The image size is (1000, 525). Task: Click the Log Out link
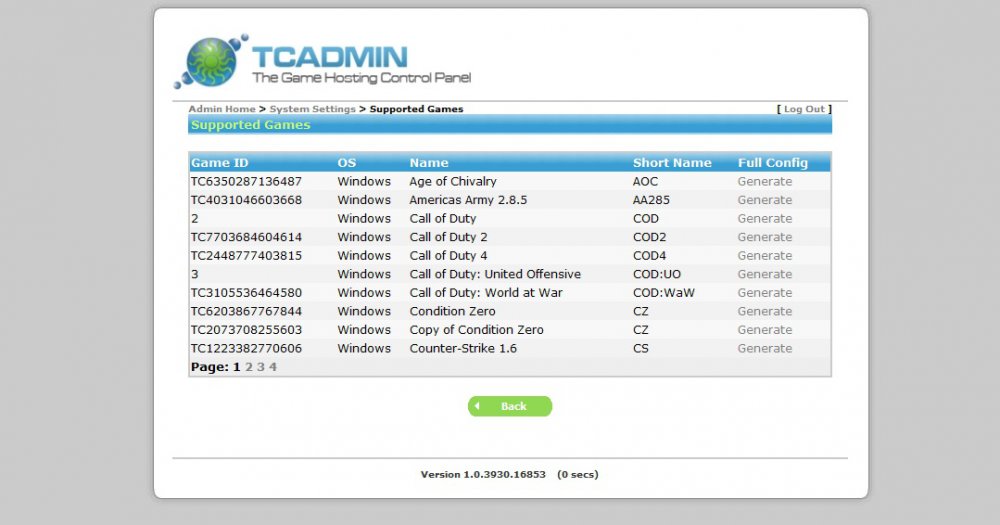tap(804, 109)
